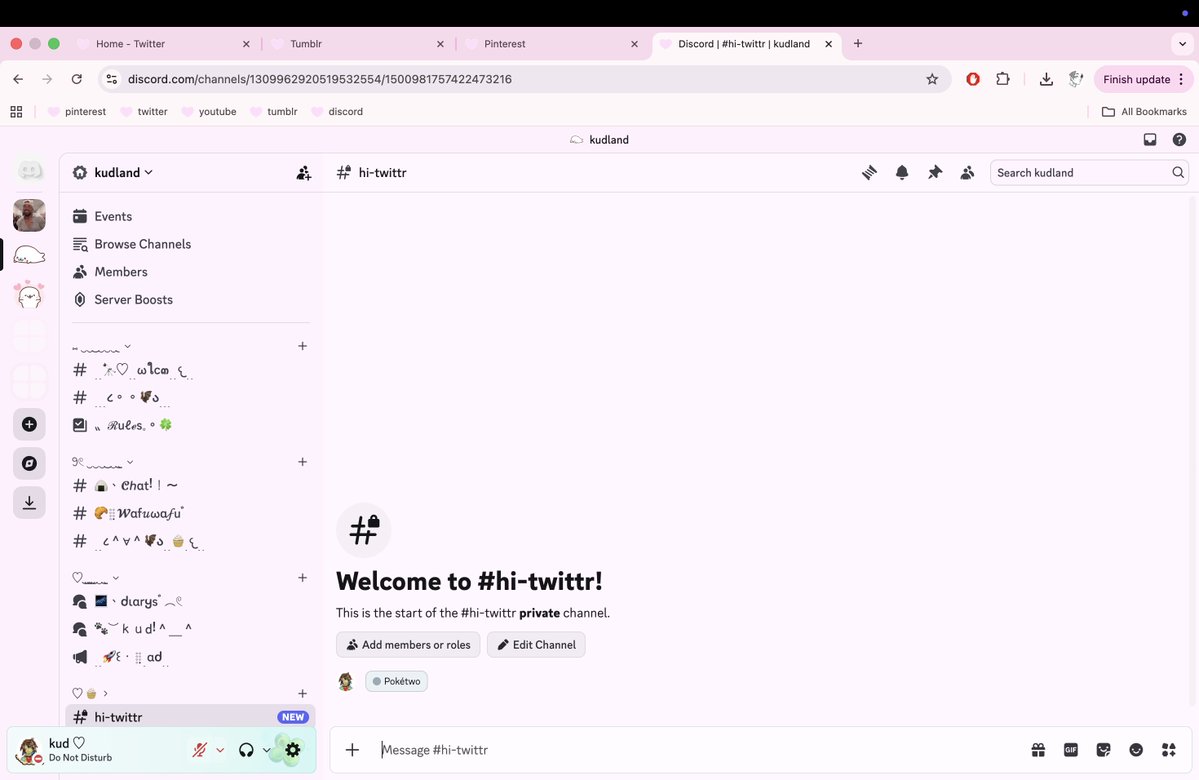The width and height of the screenshot is (1199, 780).
Task: Click the Edit Channel button
Action: tap(536, 645)
